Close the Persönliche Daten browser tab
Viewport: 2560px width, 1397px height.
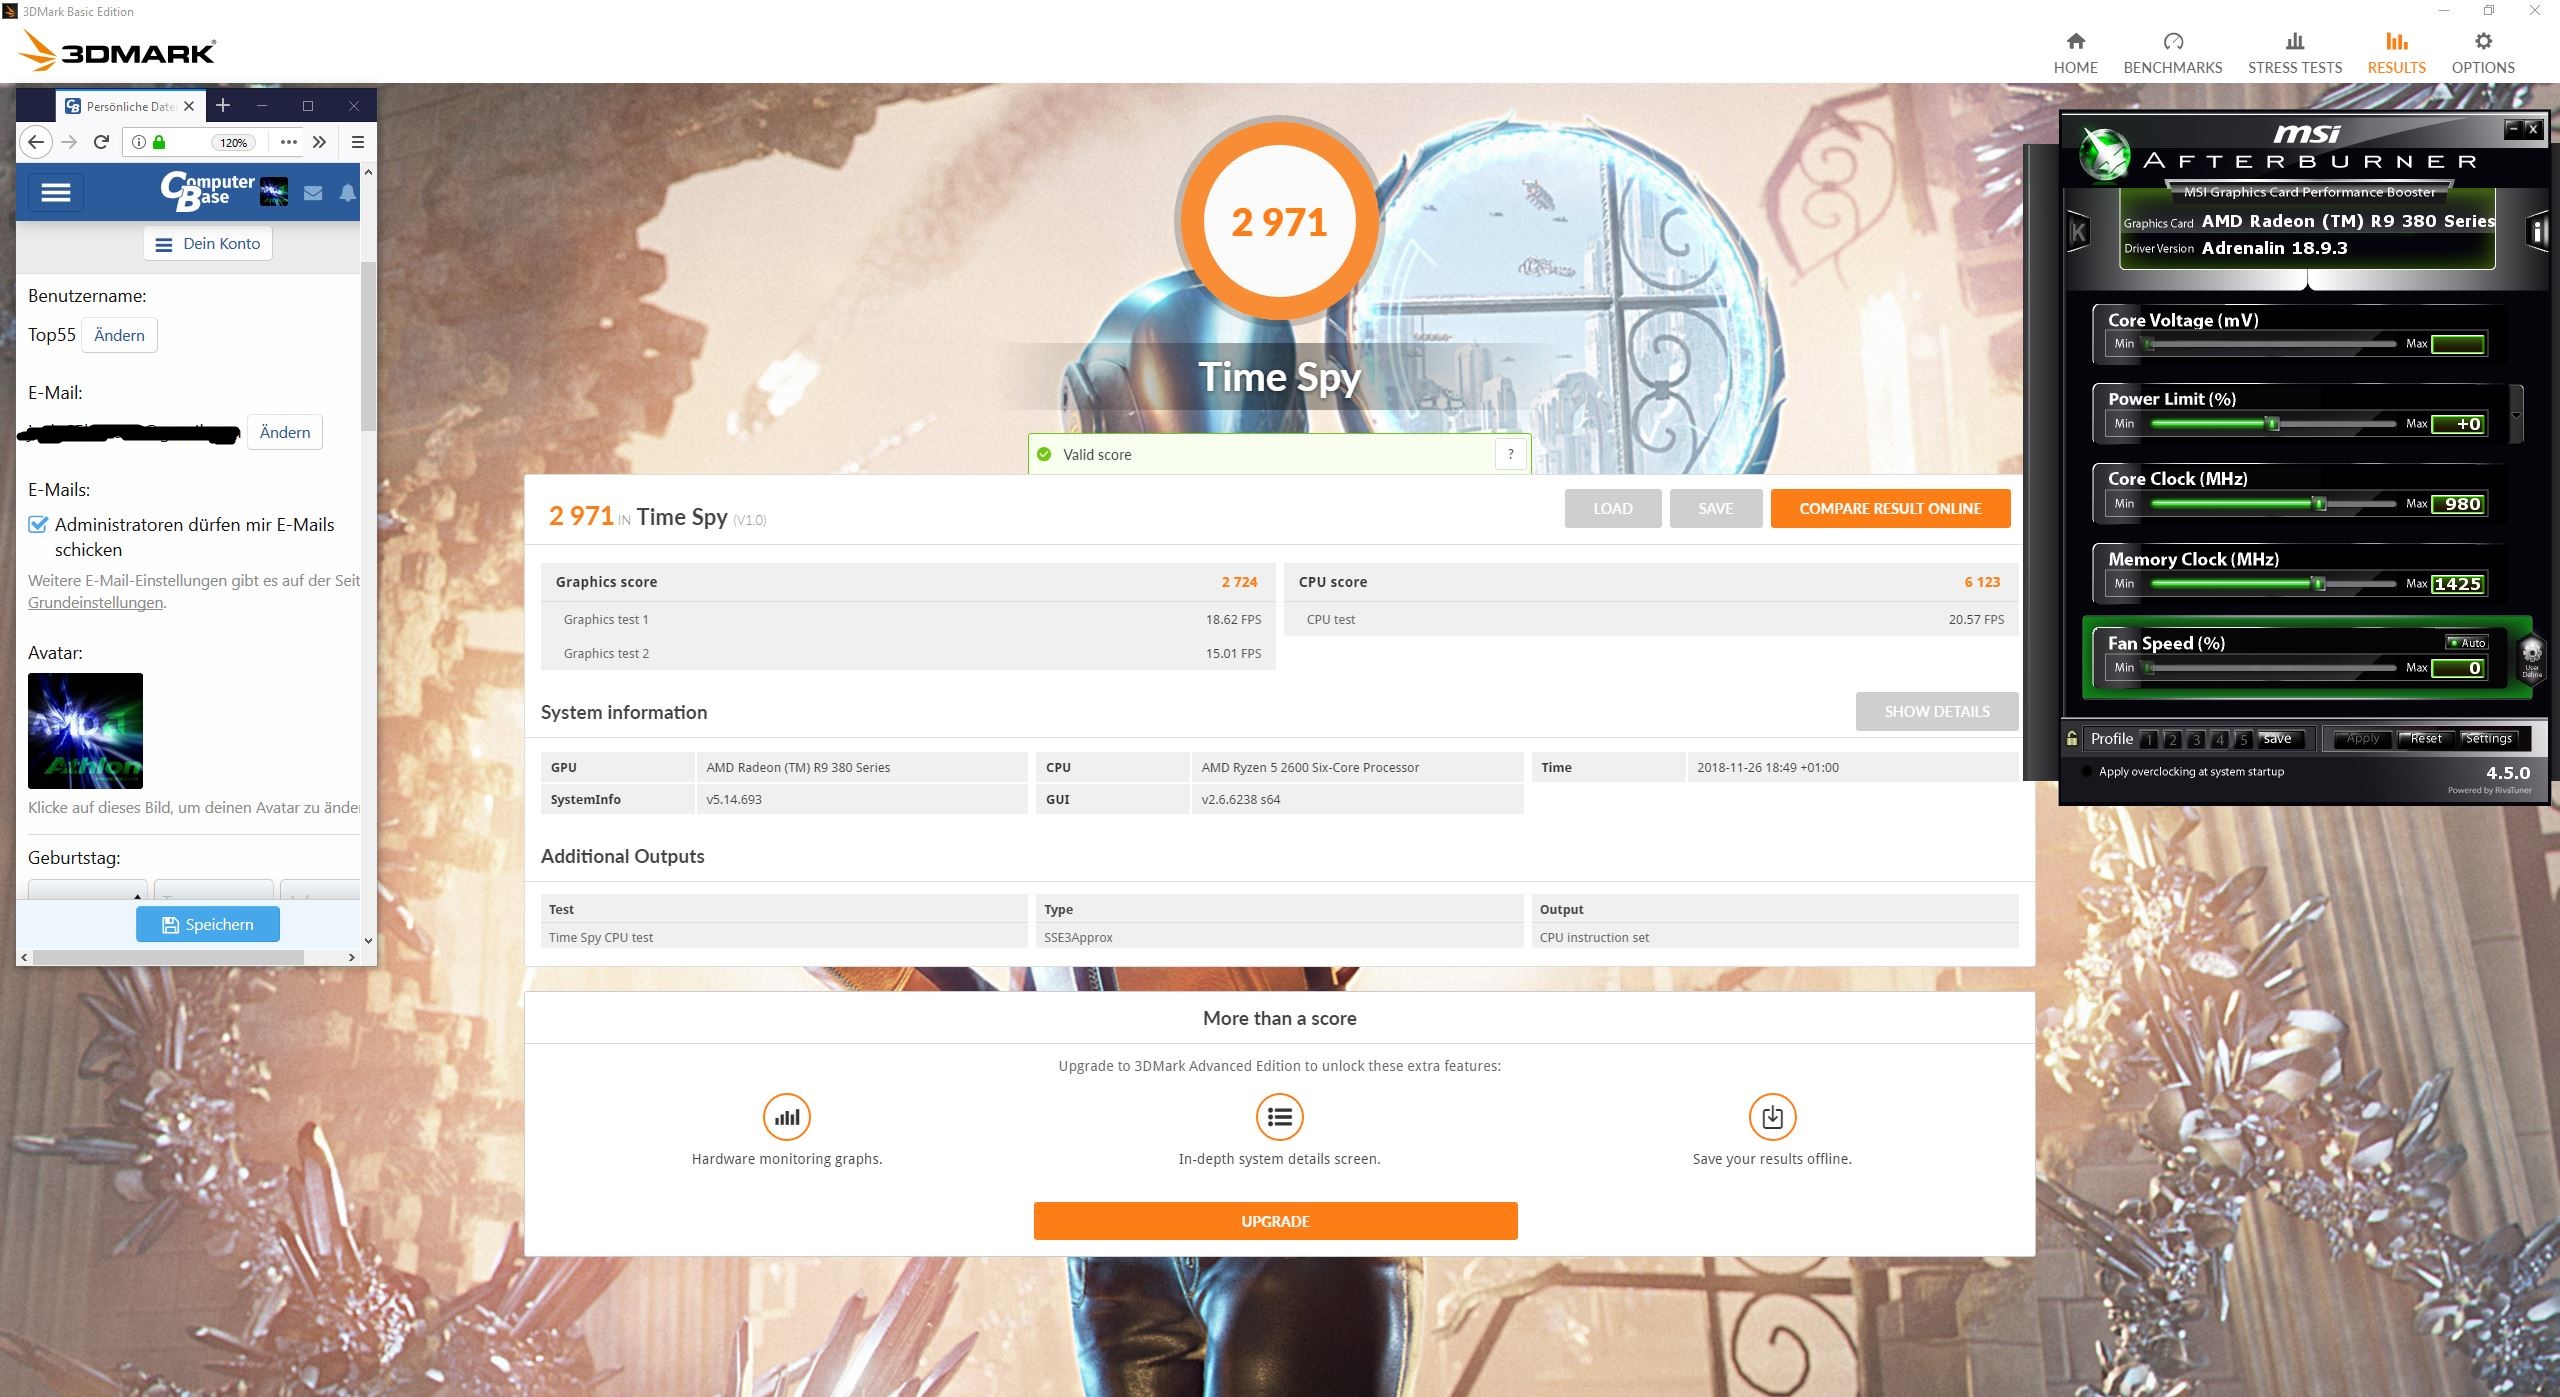pyautogui.click(x=189, y=106)
